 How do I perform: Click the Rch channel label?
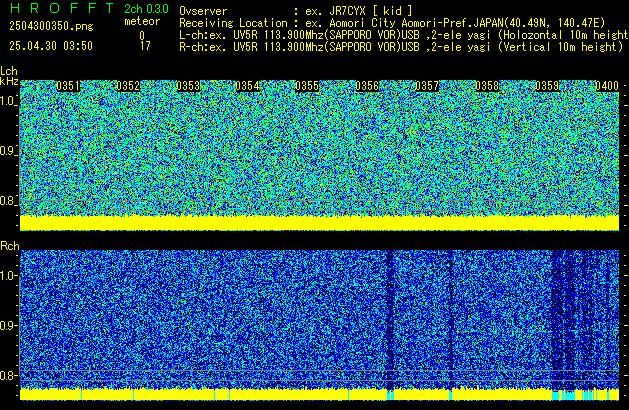click(x=10, y=246)
